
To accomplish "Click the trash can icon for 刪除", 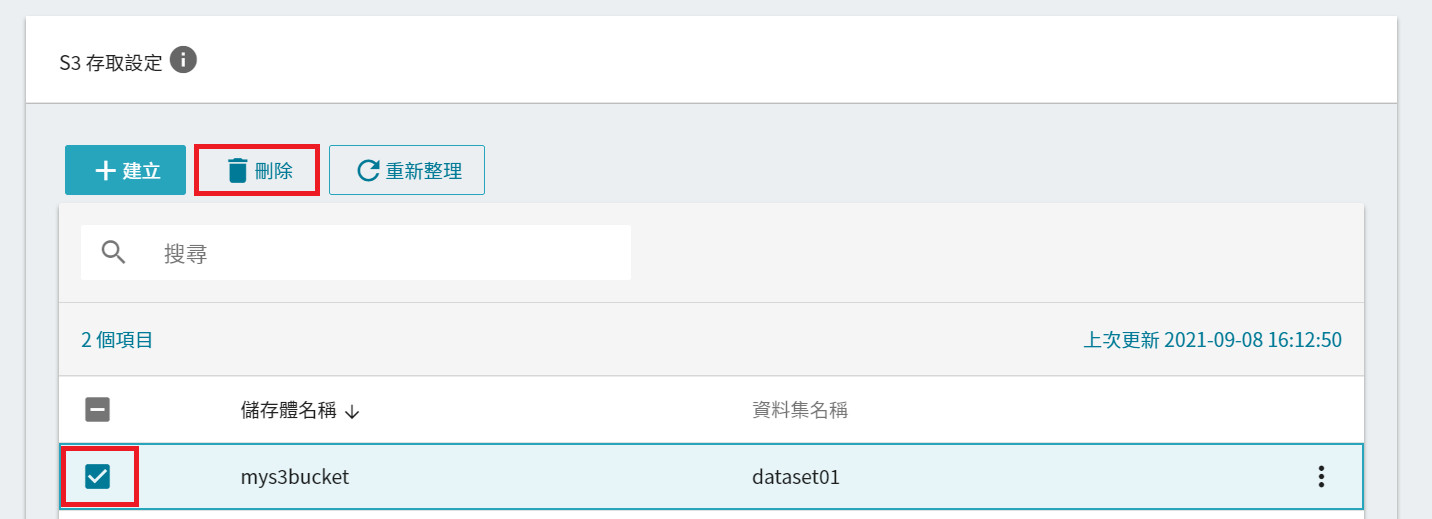I will 237,170.
